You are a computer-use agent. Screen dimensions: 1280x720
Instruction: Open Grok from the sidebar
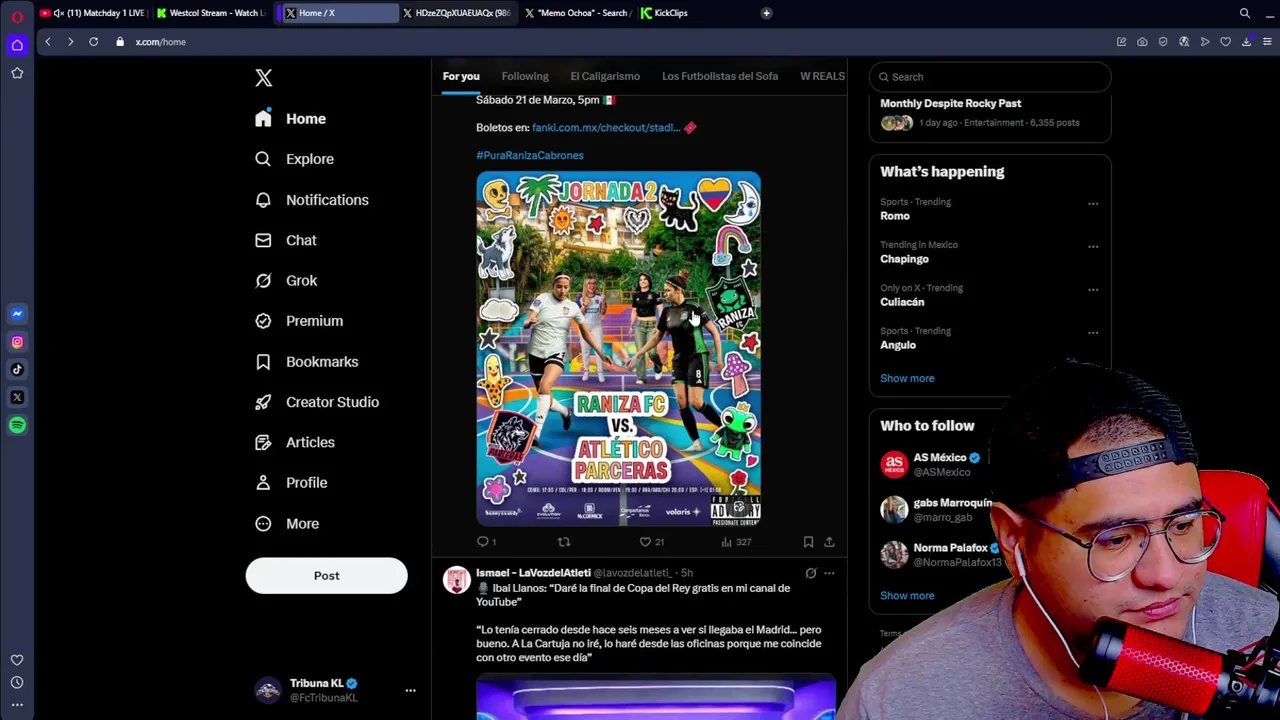click(286, 281)
